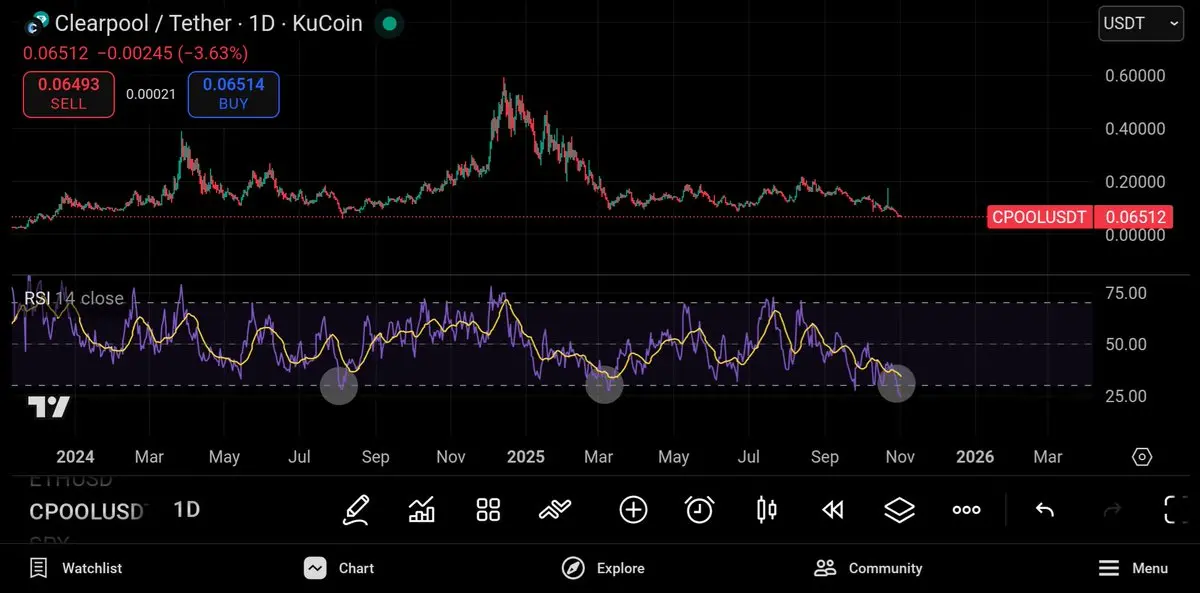The width and height of the screenshot is (1200, 593).
Task: Click the Nov label next to 2026
Action: (900, 457)
